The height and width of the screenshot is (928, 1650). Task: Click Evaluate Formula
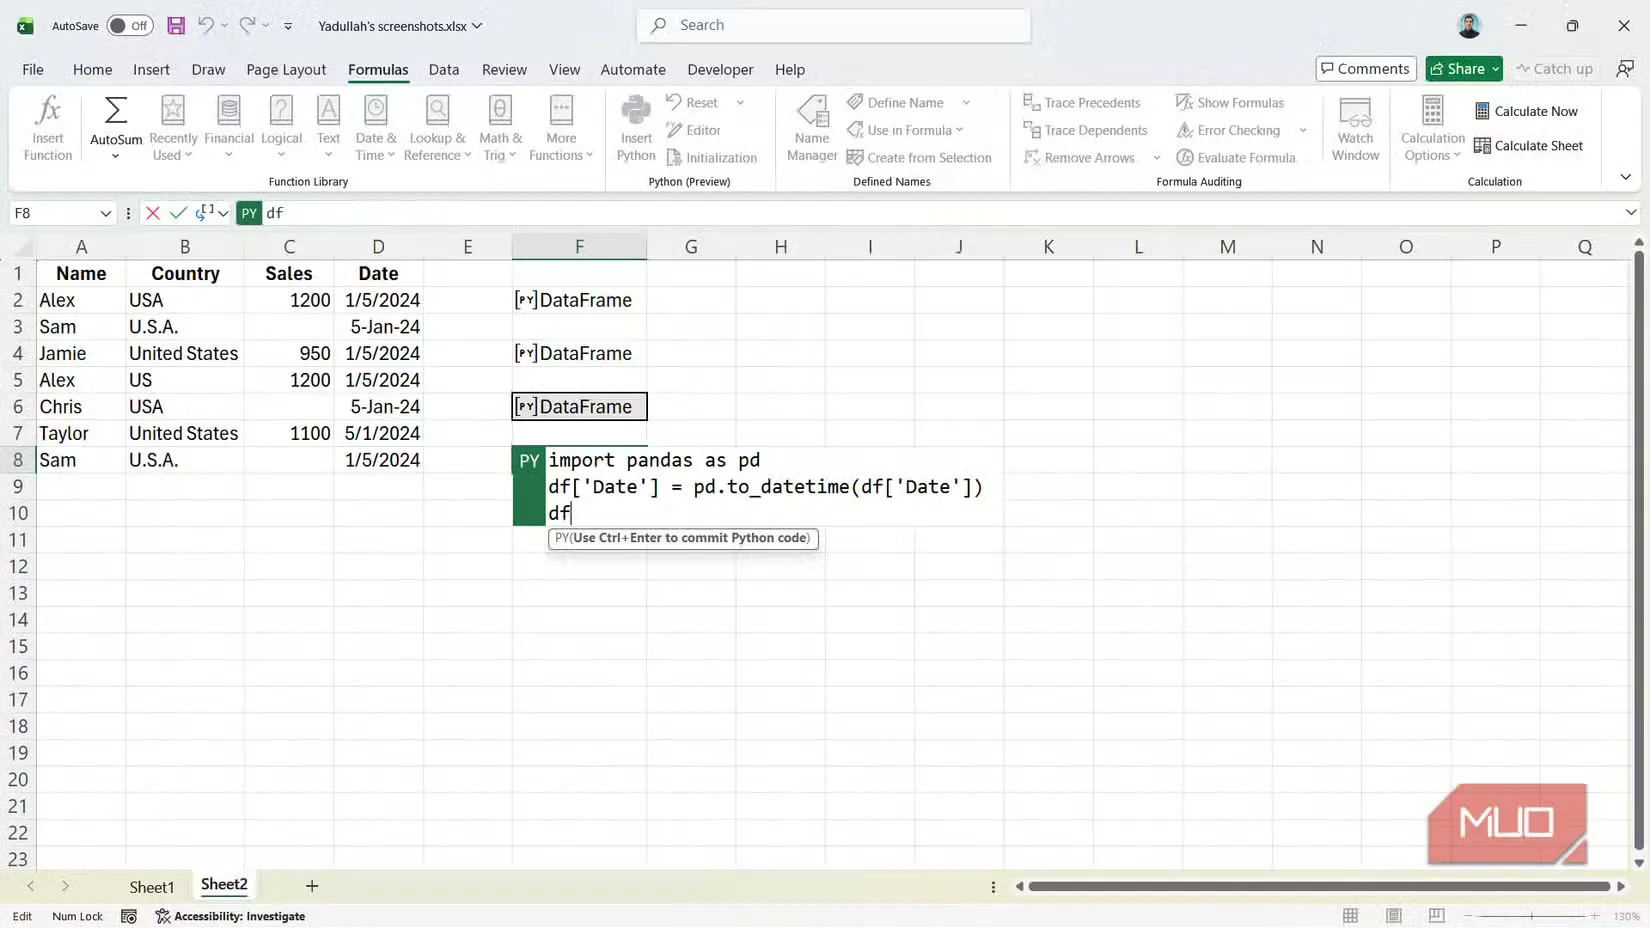tap(1236, 157)
